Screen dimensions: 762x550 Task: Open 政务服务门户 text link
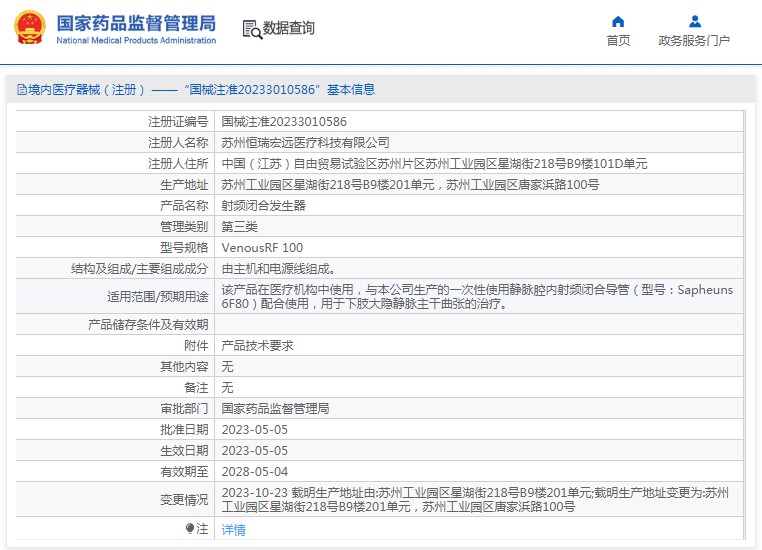(694, 41)
